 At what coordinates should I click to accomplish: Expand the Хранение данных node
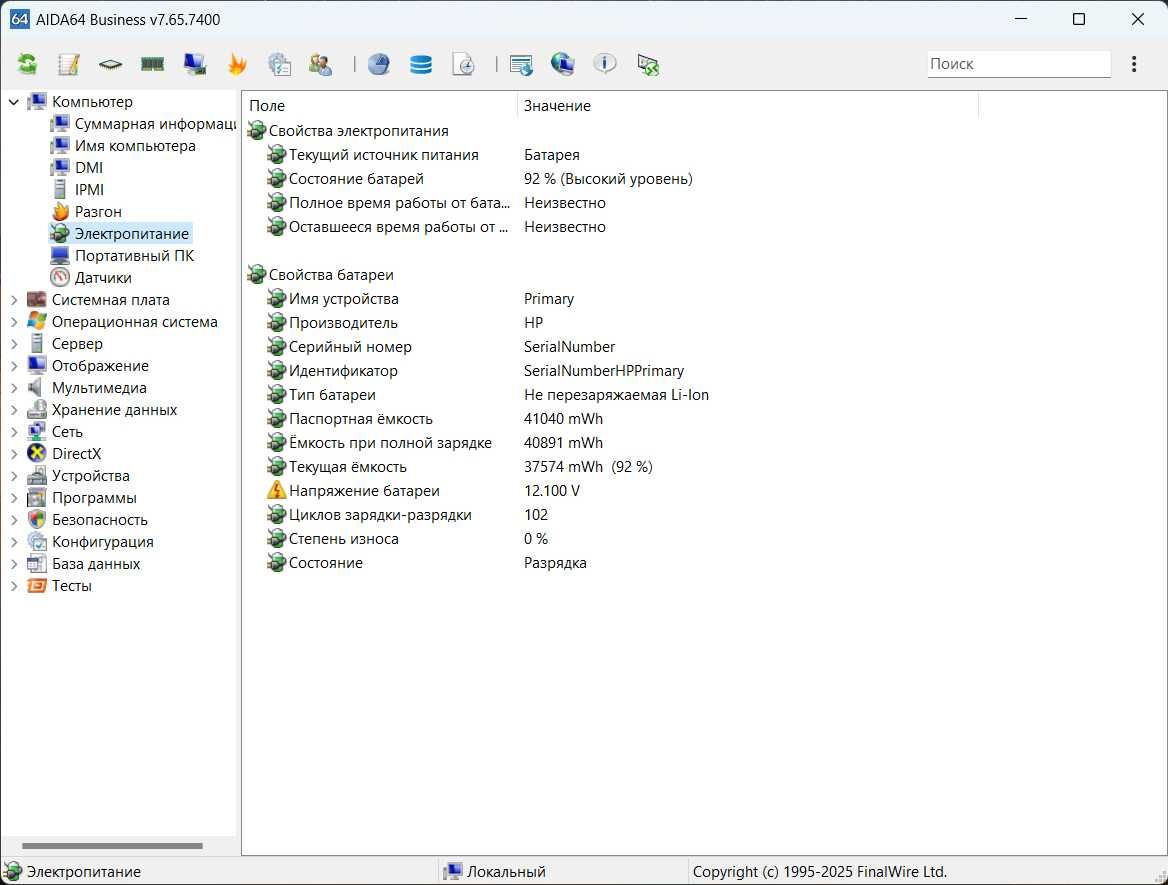tap(13, 410)
